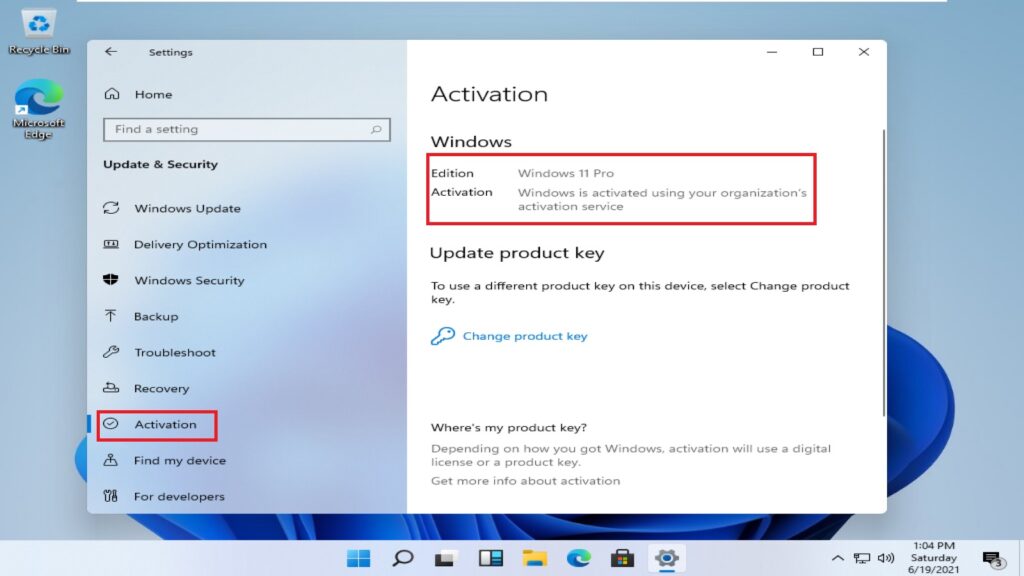Open the clock showing 1:04 PM
This screenshot has width=1024, height=576.
(934, 558)
